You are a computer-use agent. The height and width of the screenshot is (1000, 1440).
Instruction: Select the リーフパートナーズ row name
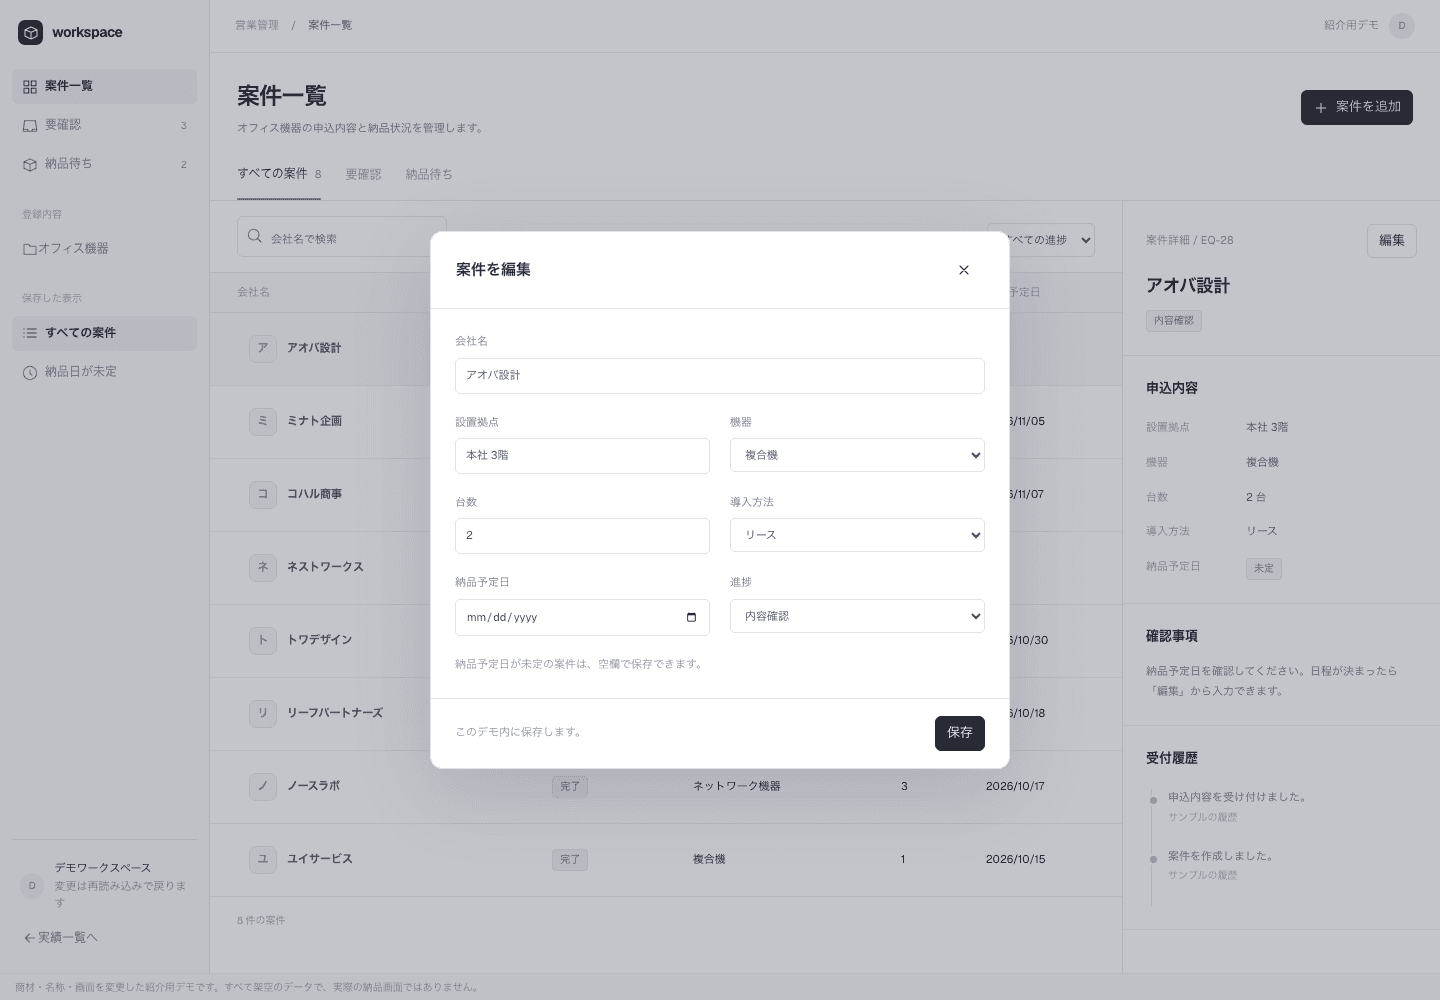click(x=335, y=713)
